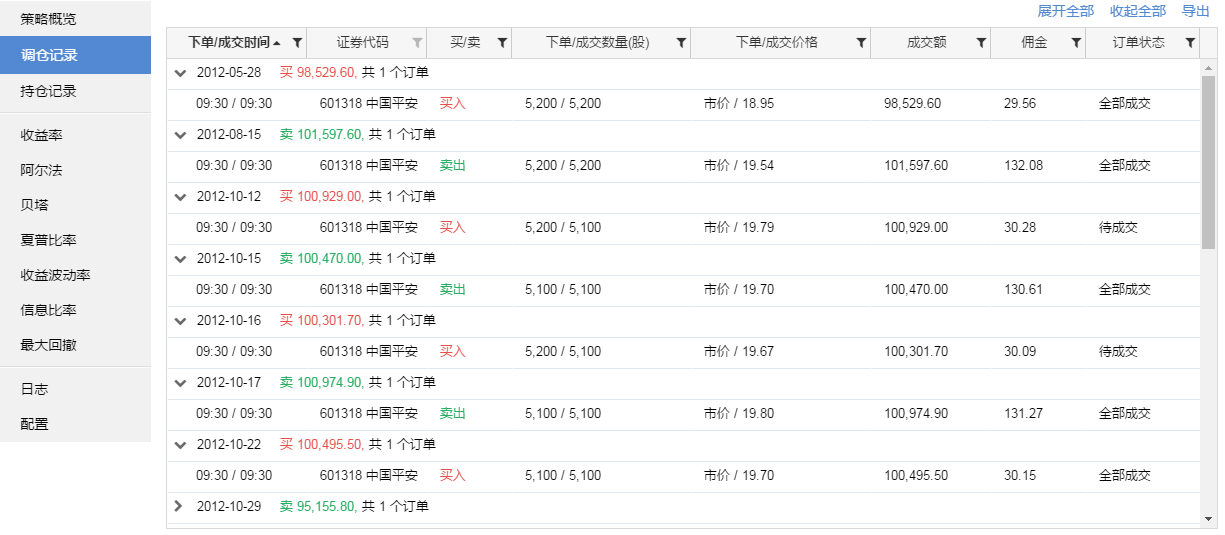Expand the 2012-10-29 order group

click(x=180, y=507)
